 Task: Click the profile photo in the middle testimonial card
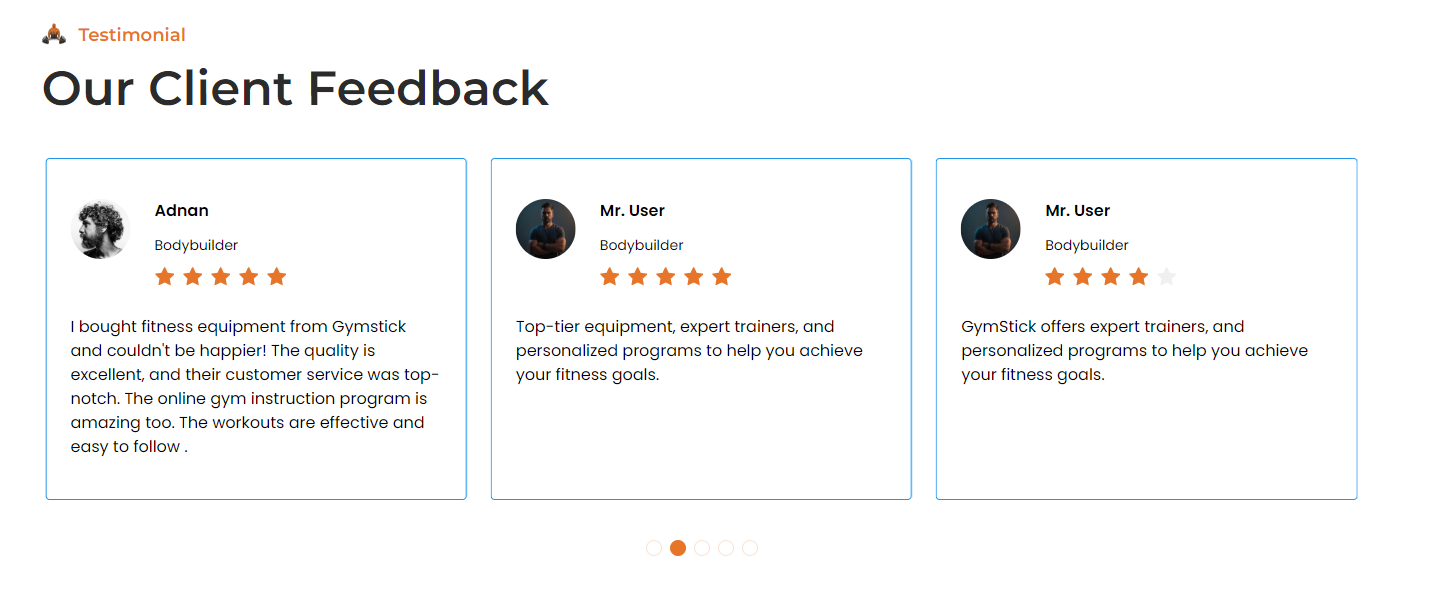point(546,229)
